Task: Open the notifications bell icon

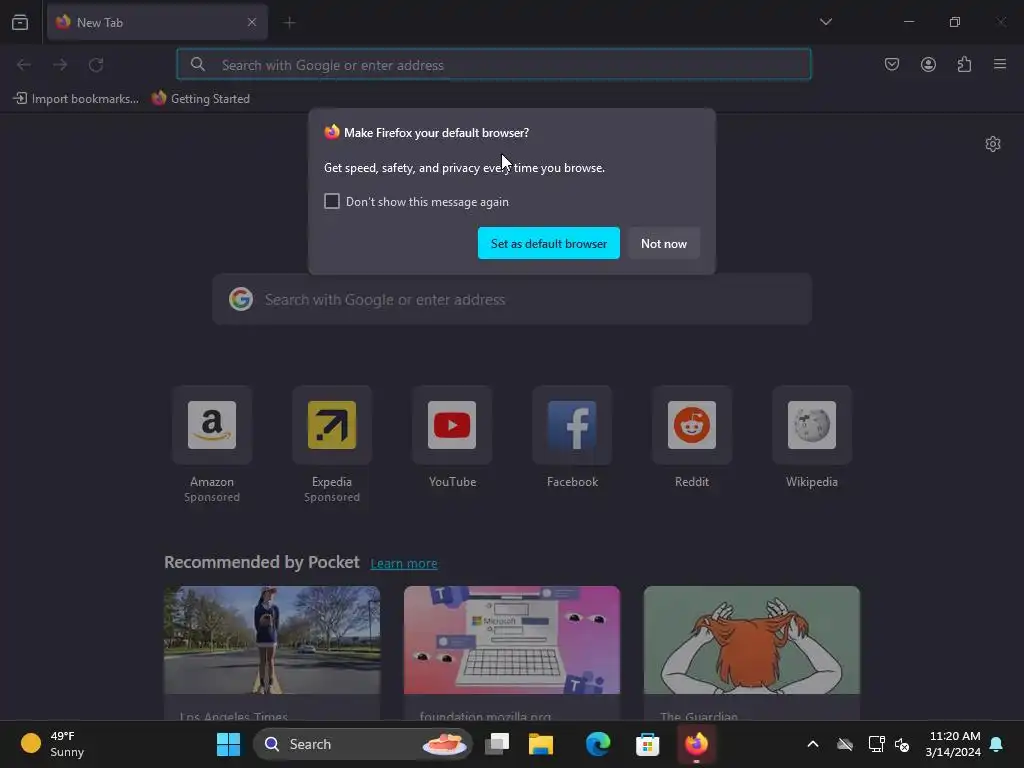Action: pyautogui.click(x=997, y=744)
